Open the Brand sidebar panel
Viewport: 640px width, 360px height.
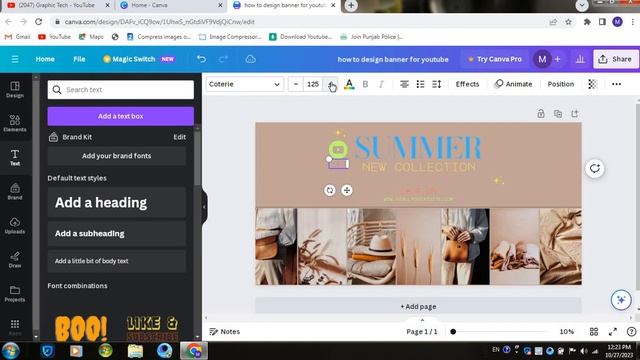15,191
